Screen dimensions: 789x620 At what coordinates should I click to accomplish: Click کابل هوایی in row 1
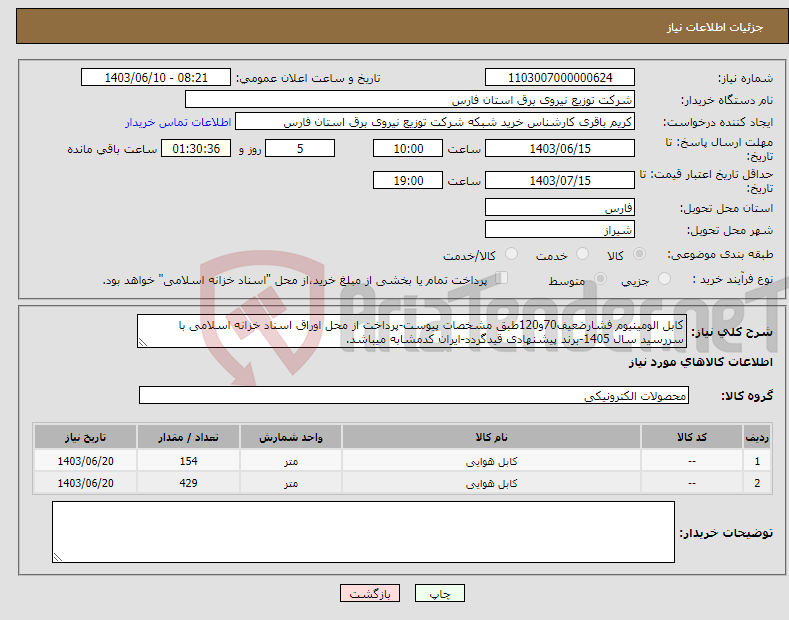pos(491,461)
